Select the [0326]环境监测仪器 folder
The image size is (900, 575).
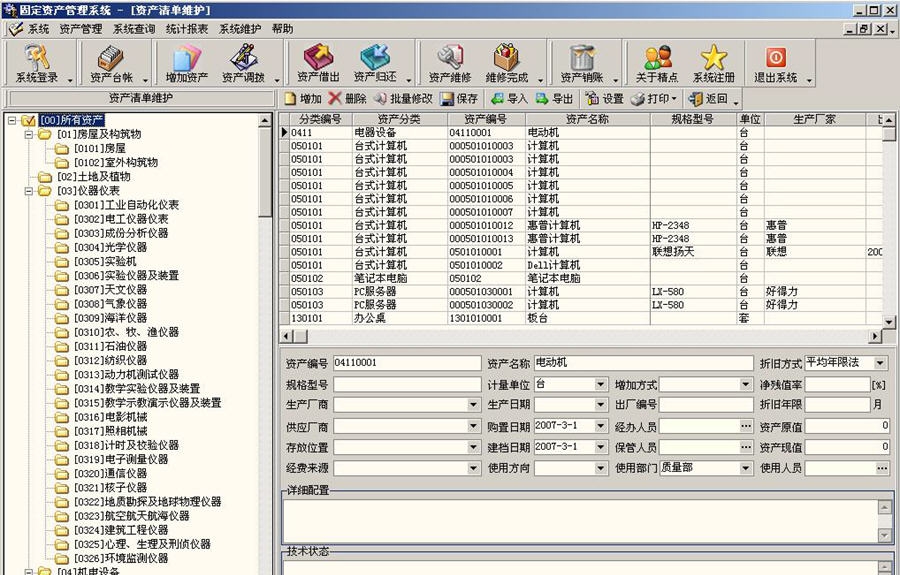[x=121, y=558]
